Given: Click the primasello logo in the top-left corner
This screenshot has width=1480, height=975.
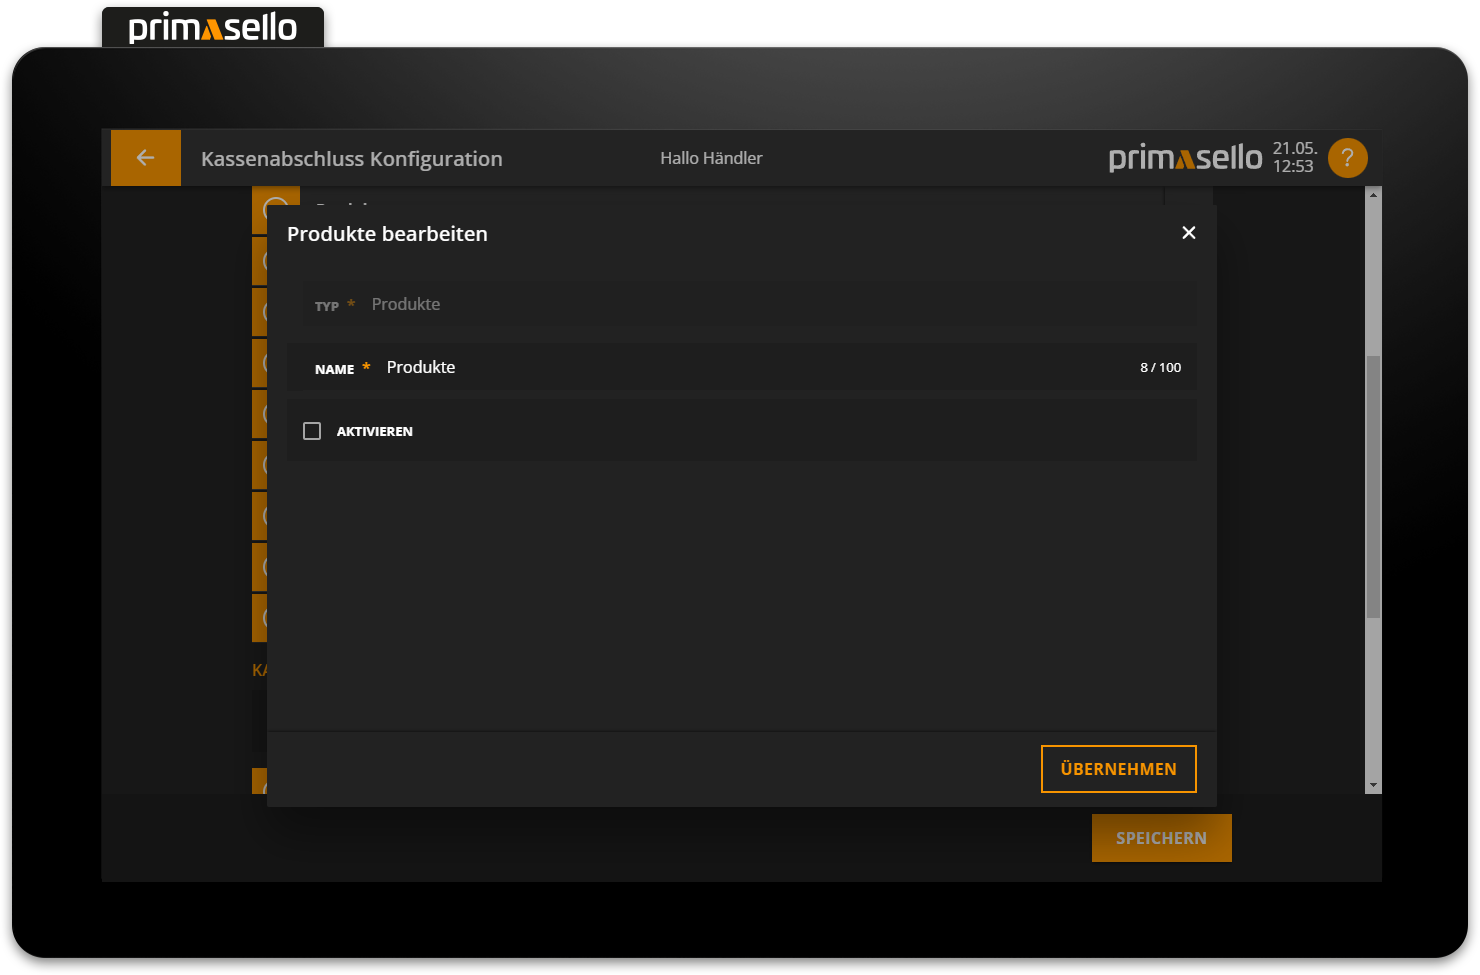Looking at the screenshot, I should pos(212,27).
